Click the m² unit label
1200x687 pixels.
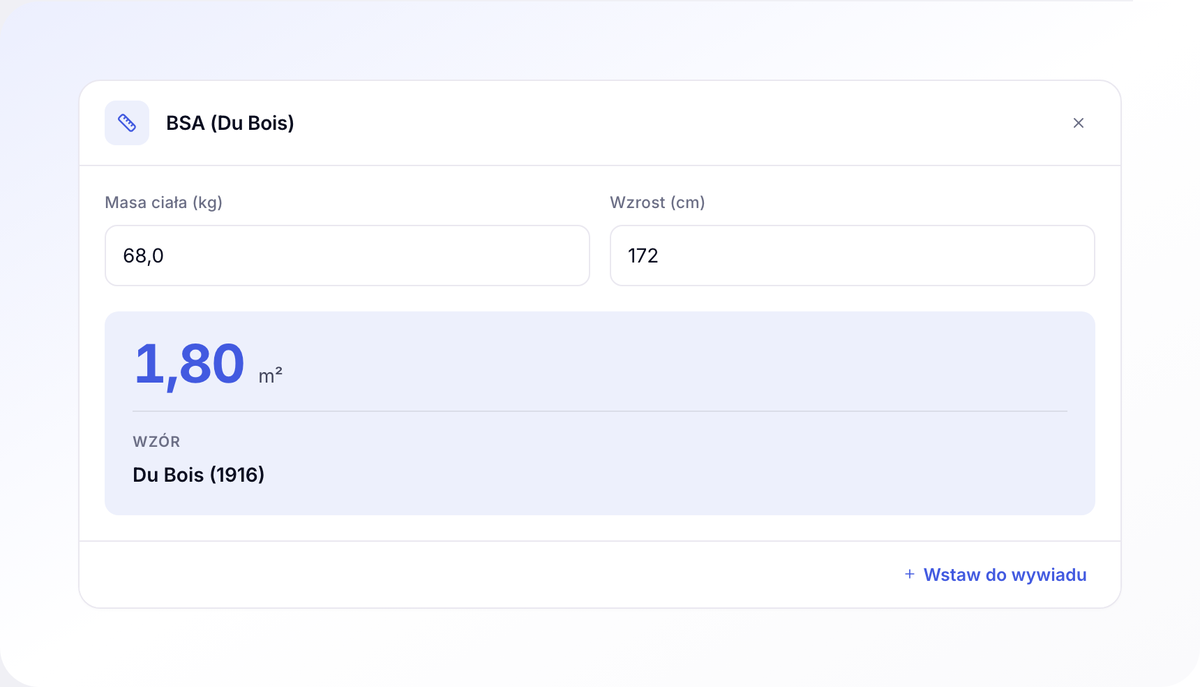point(270,375)
